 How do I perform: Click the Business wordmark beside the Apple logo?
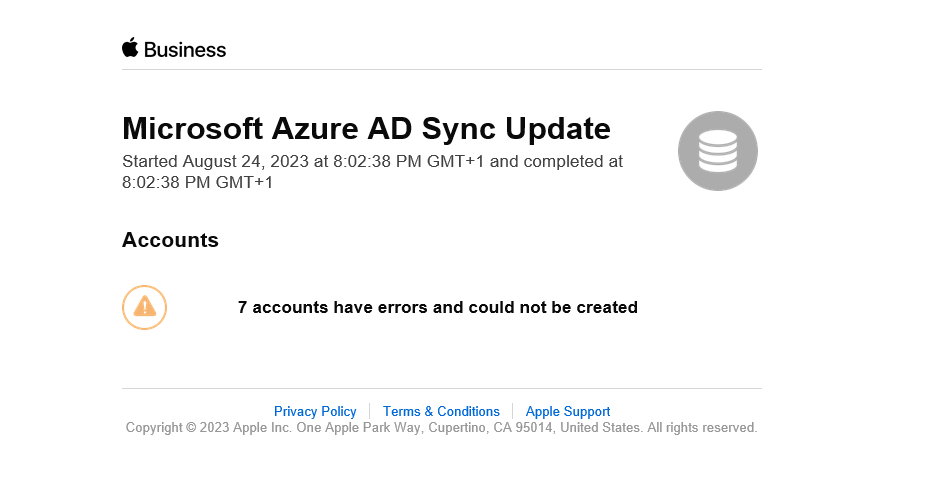185,50
